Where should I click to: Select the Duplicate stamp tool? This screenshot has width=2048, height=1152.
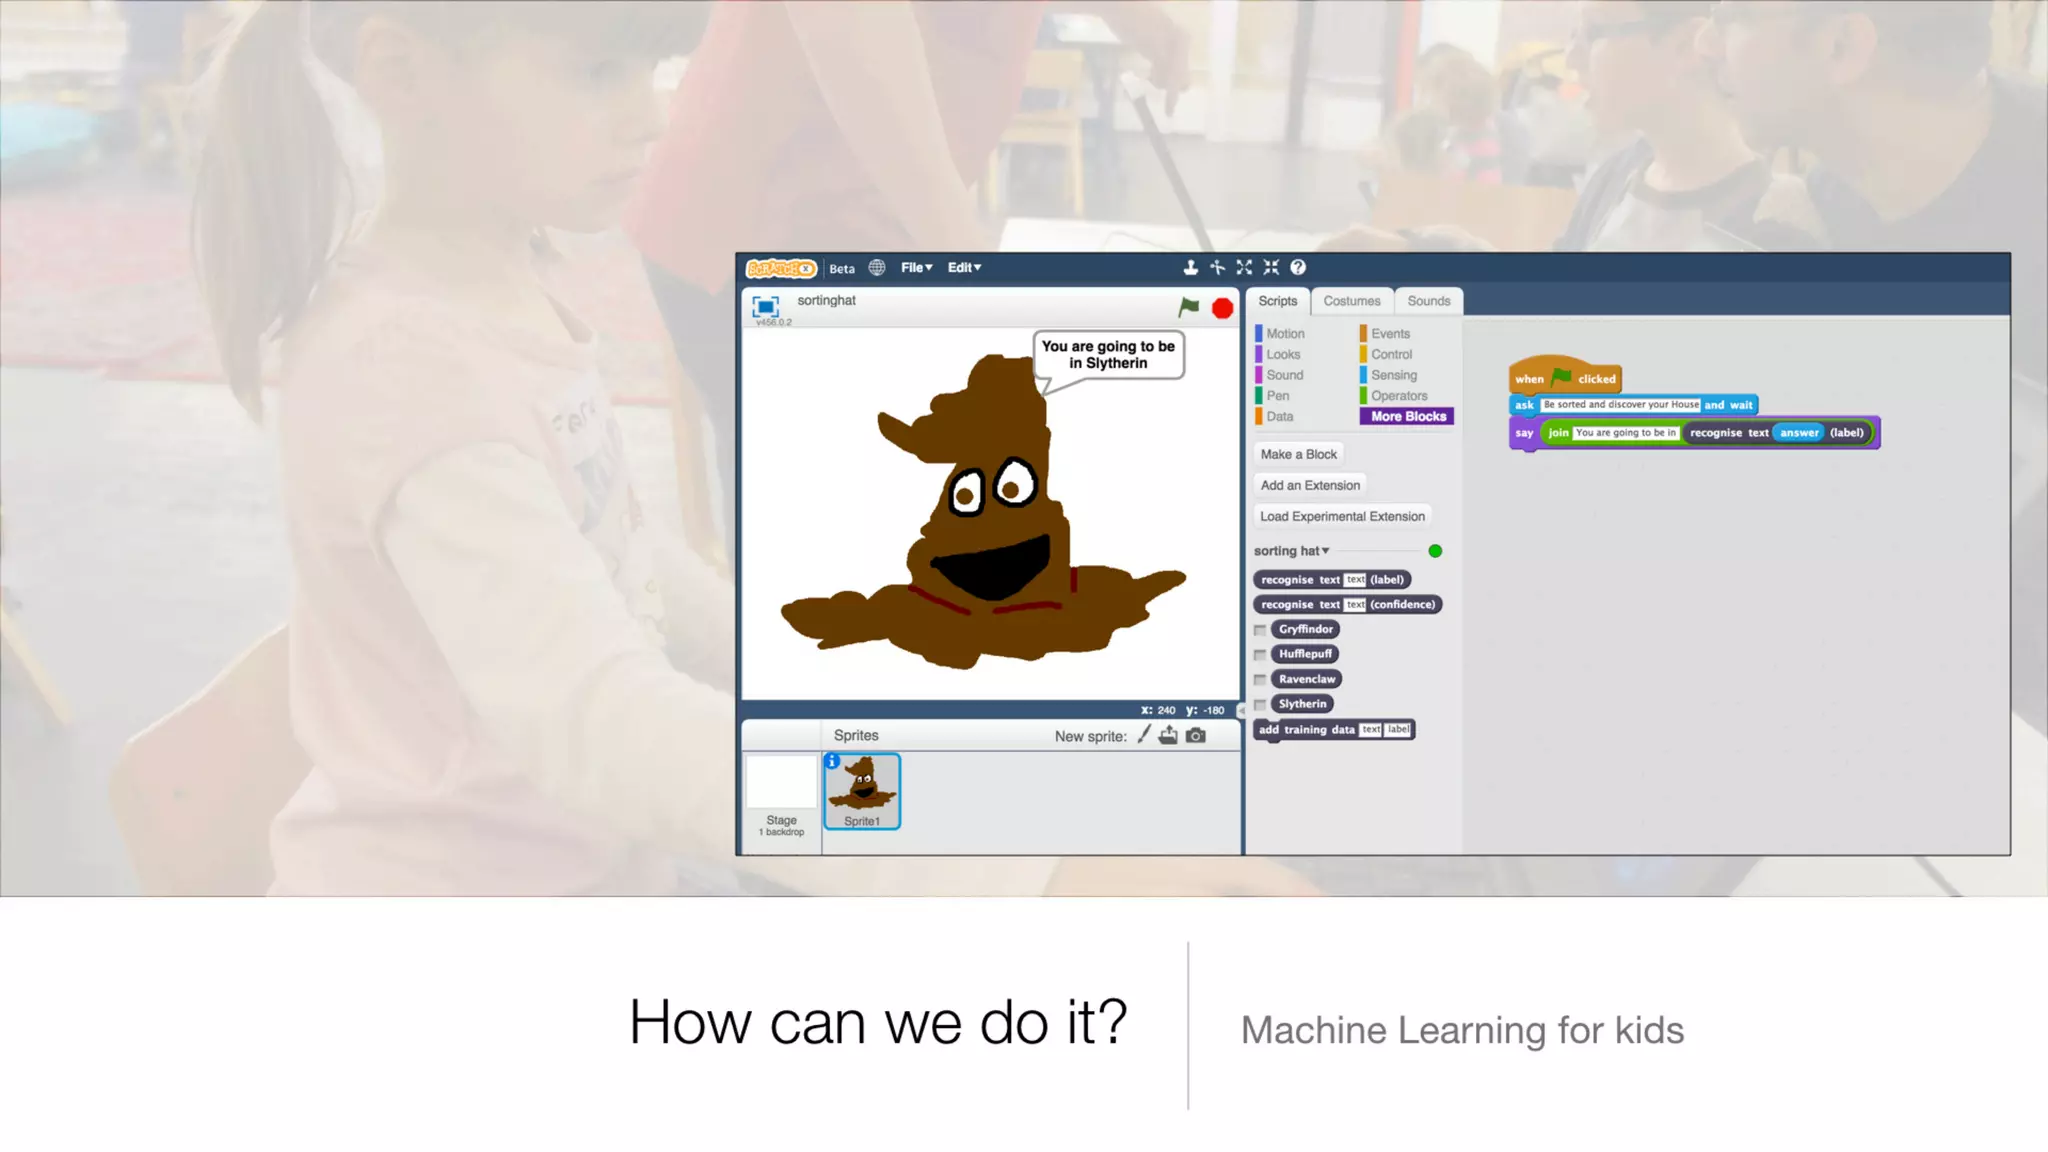click(1190, 267)
